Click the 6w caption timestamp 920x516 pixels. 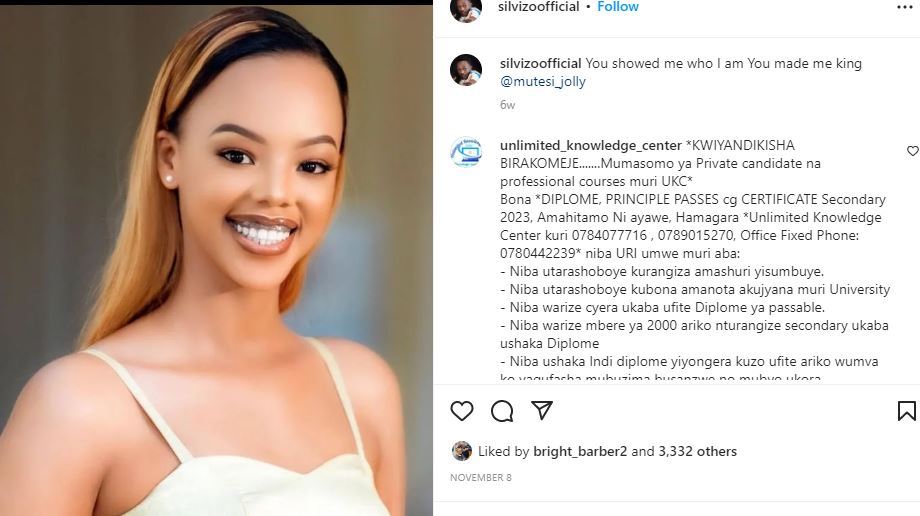point(507,104)
